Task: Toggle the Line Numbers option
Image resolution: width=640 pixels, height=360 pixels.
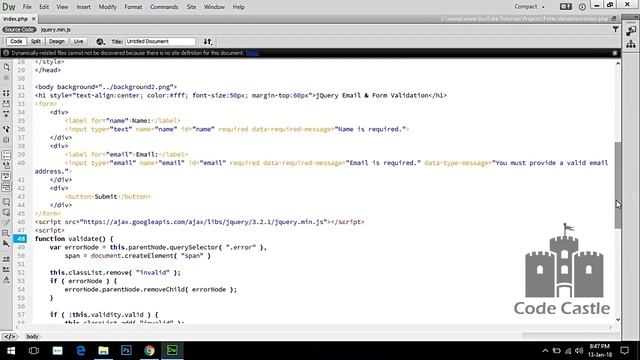Action: click(6, 155)
